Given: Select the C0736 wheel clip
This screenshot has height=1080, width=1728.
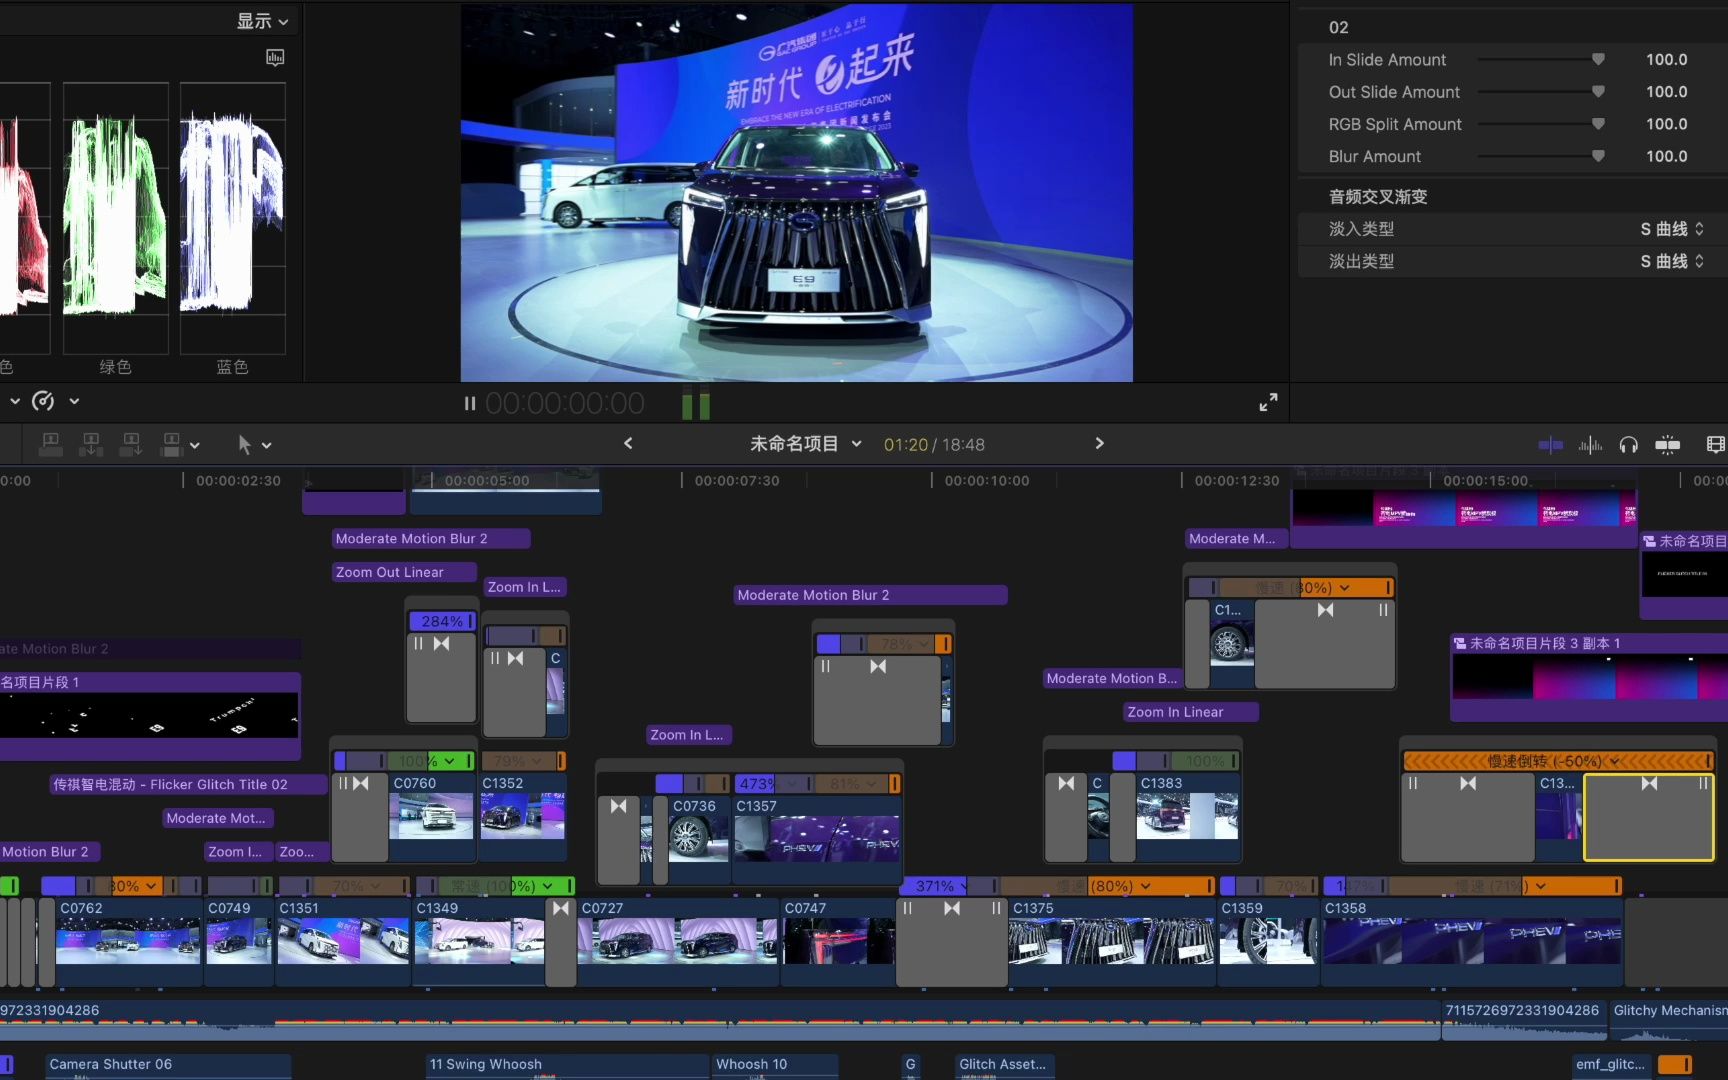Looking at the screenshot, I should coord(698,839).
